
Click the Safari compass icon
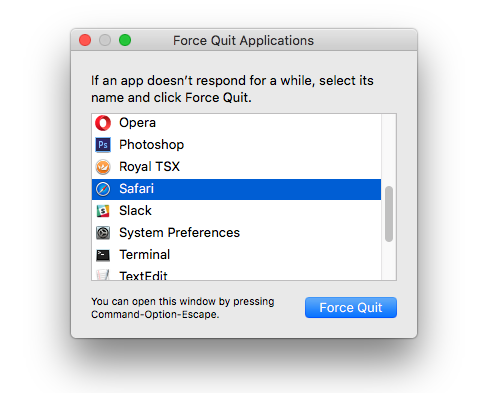(103, 189)
